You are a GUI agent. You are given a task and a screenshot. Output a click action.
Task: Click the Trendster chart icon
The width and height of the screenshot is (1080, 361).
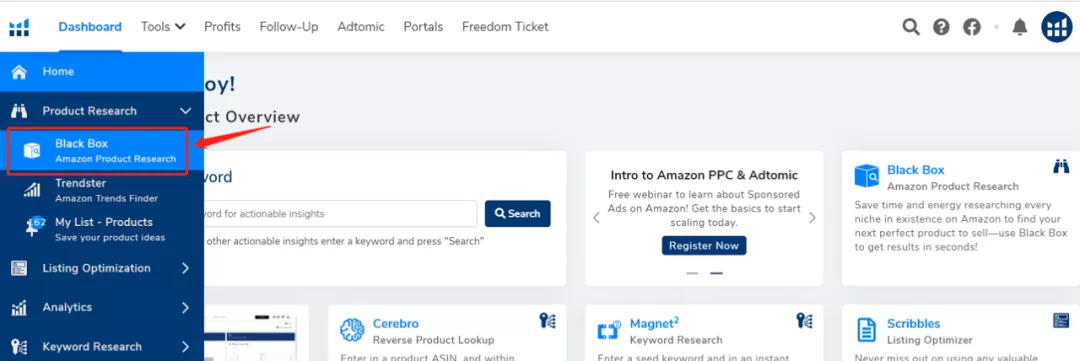[32, 190]
